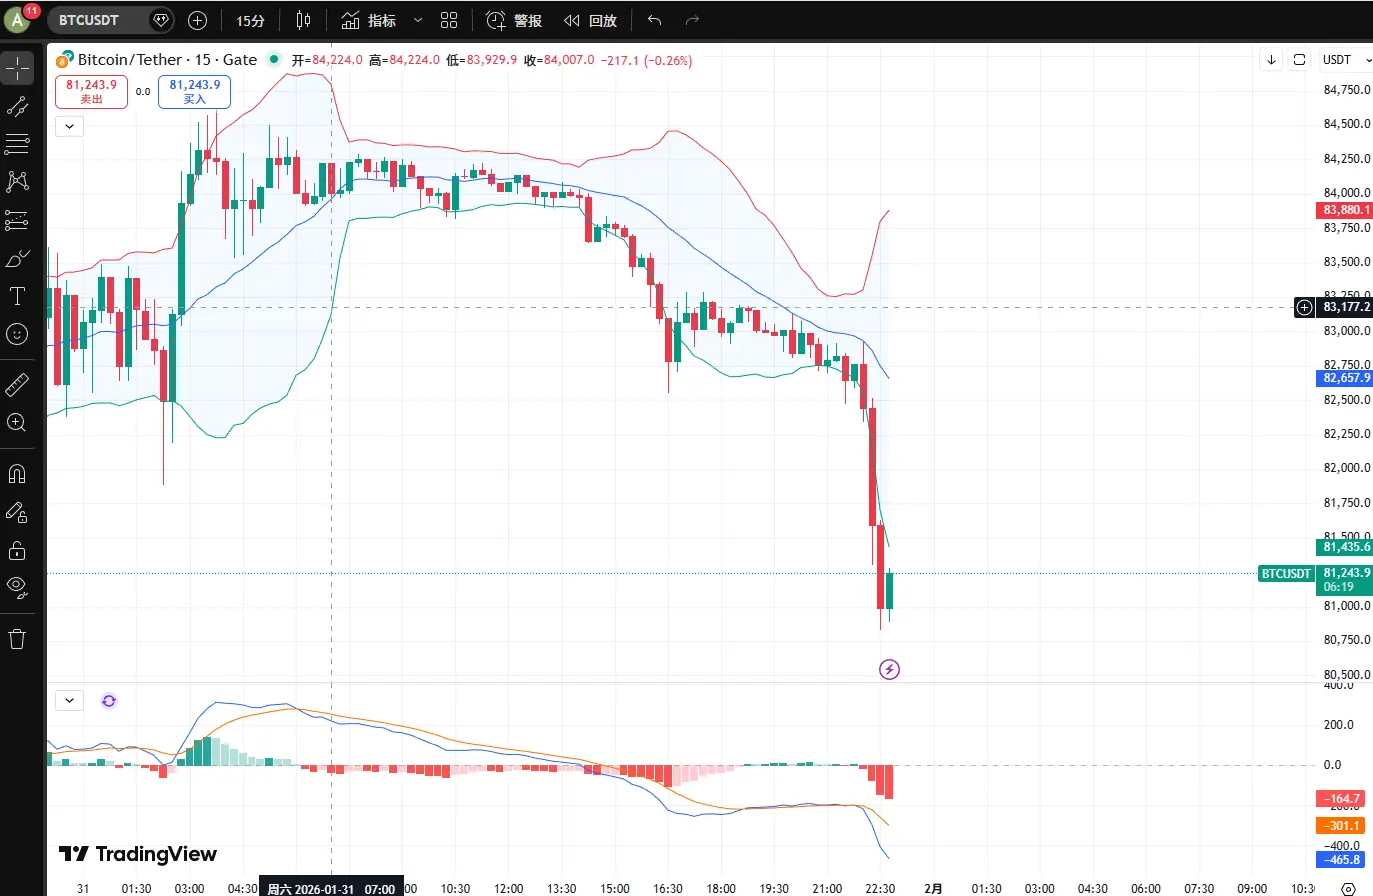
Task: Open the emoji icons tool
Action: pos(17,334)
